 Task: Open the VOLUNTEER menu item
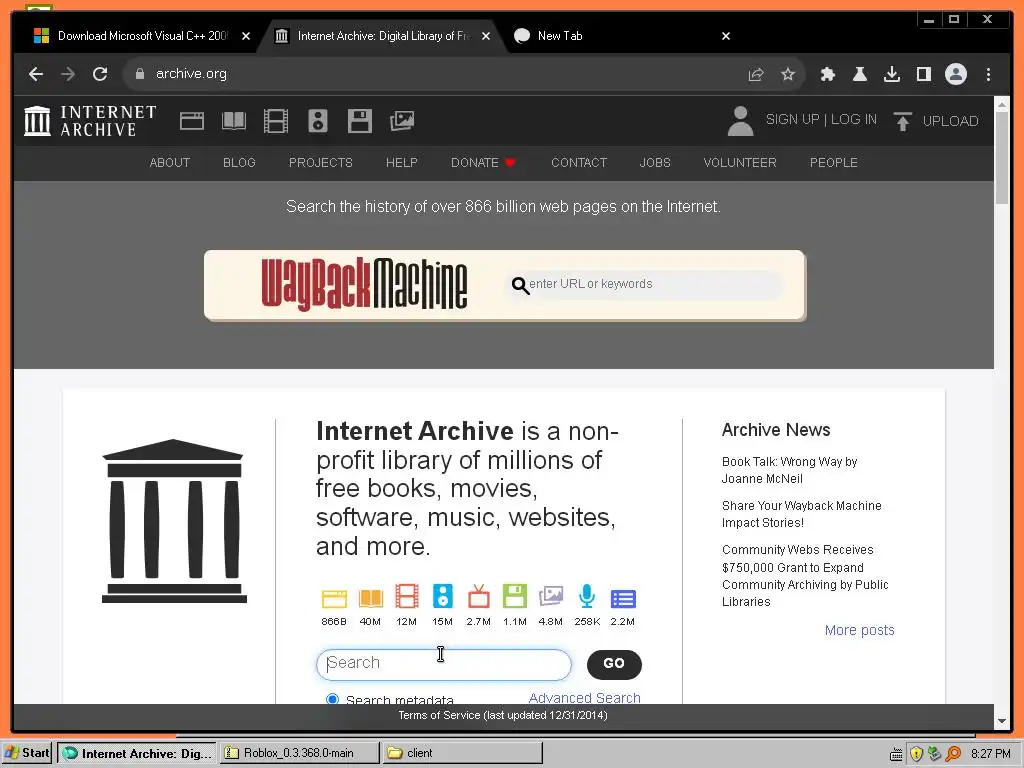coord(740,163)
